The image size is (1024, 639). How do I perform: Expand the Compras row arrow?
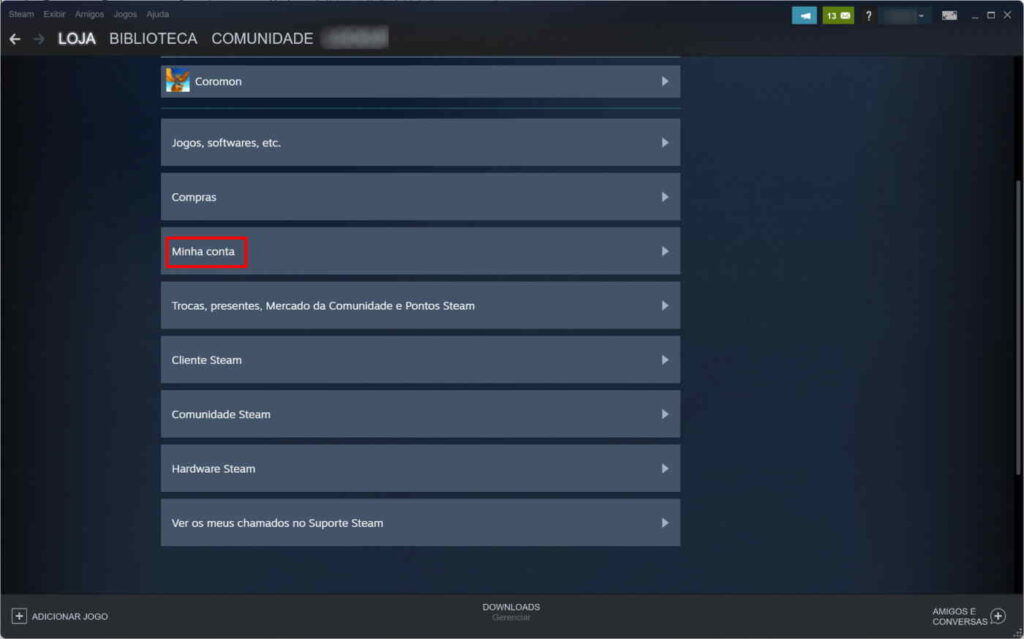tap(665, 197)
